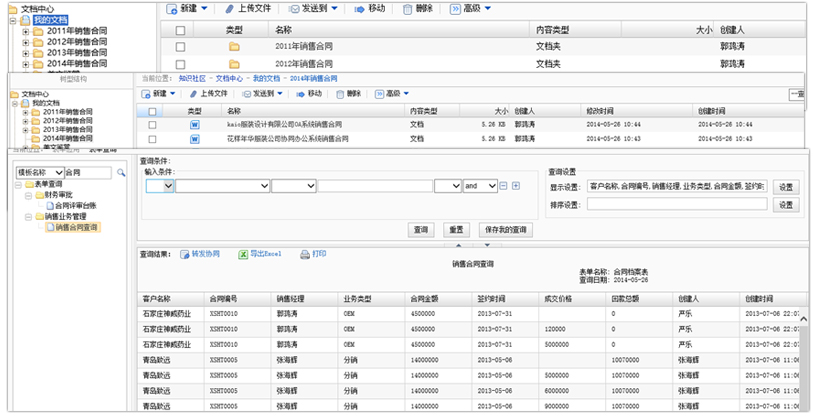Click the 查询 button
Image resolution: width=813 pixels, height=420 pixels.
(421, 230)
